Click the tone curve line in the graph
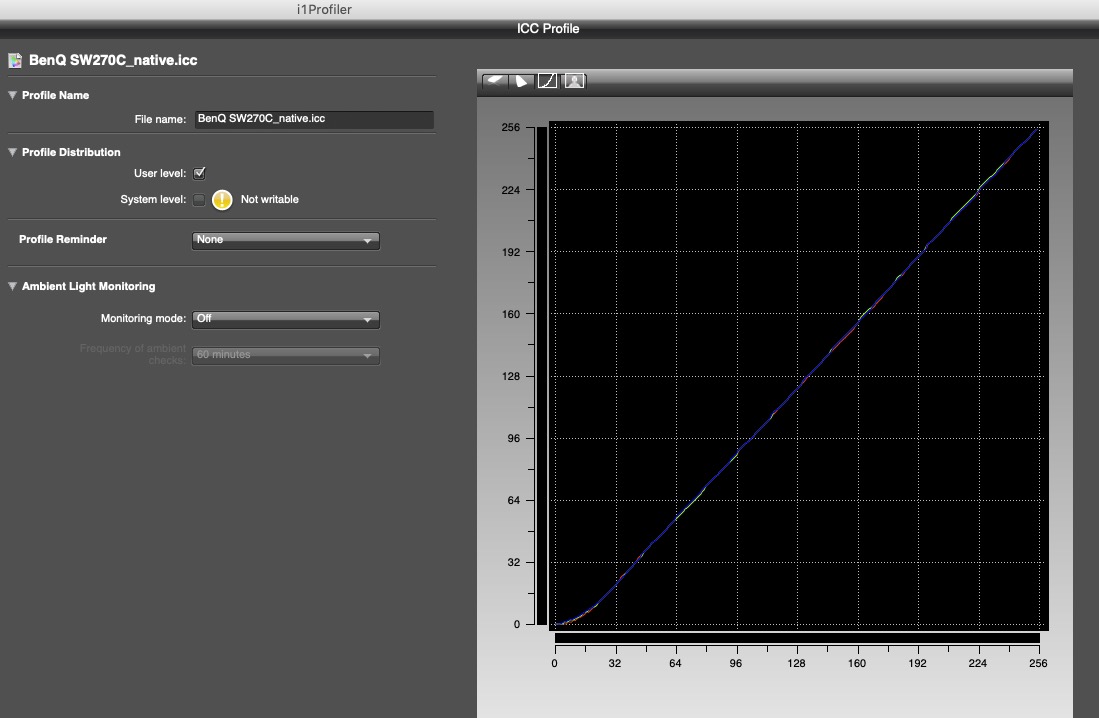Screen dimensions: 1099x718 pos(797,376)
